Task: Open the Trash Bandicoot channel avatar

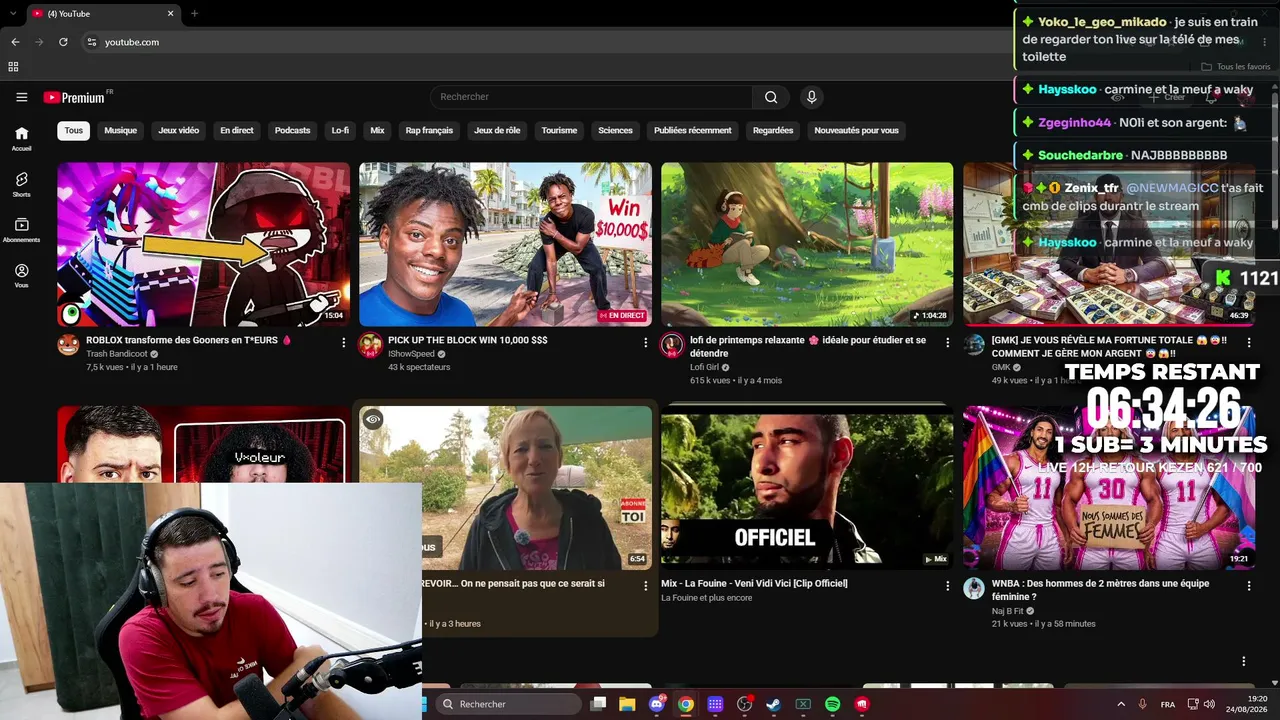Action: [x=68, y=346]
